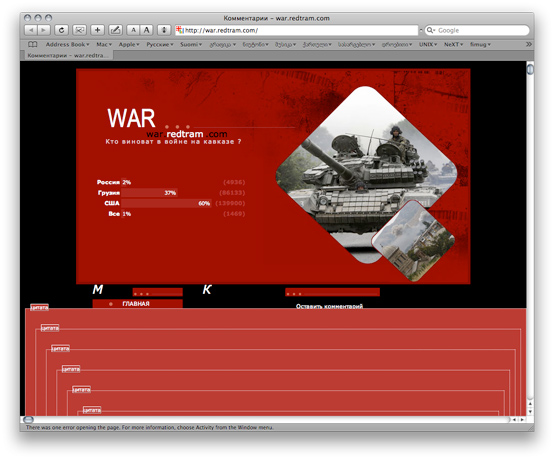
Task: Click the horizontal scrollbar right arrow
Action: 522,419
